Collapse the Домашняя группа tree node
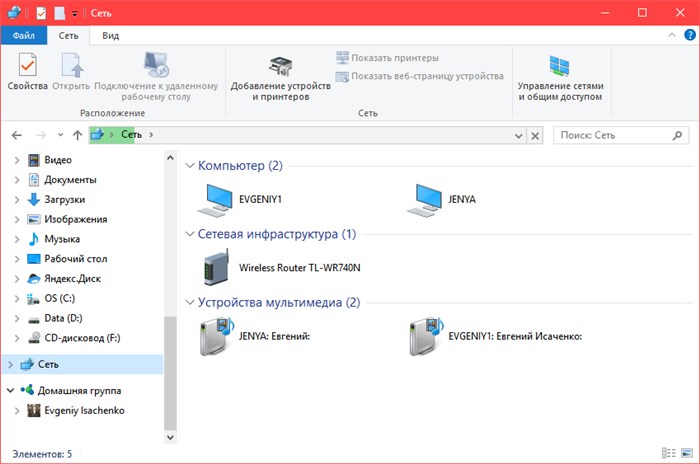Screen dimensions: 700x464 pos(10,390)
